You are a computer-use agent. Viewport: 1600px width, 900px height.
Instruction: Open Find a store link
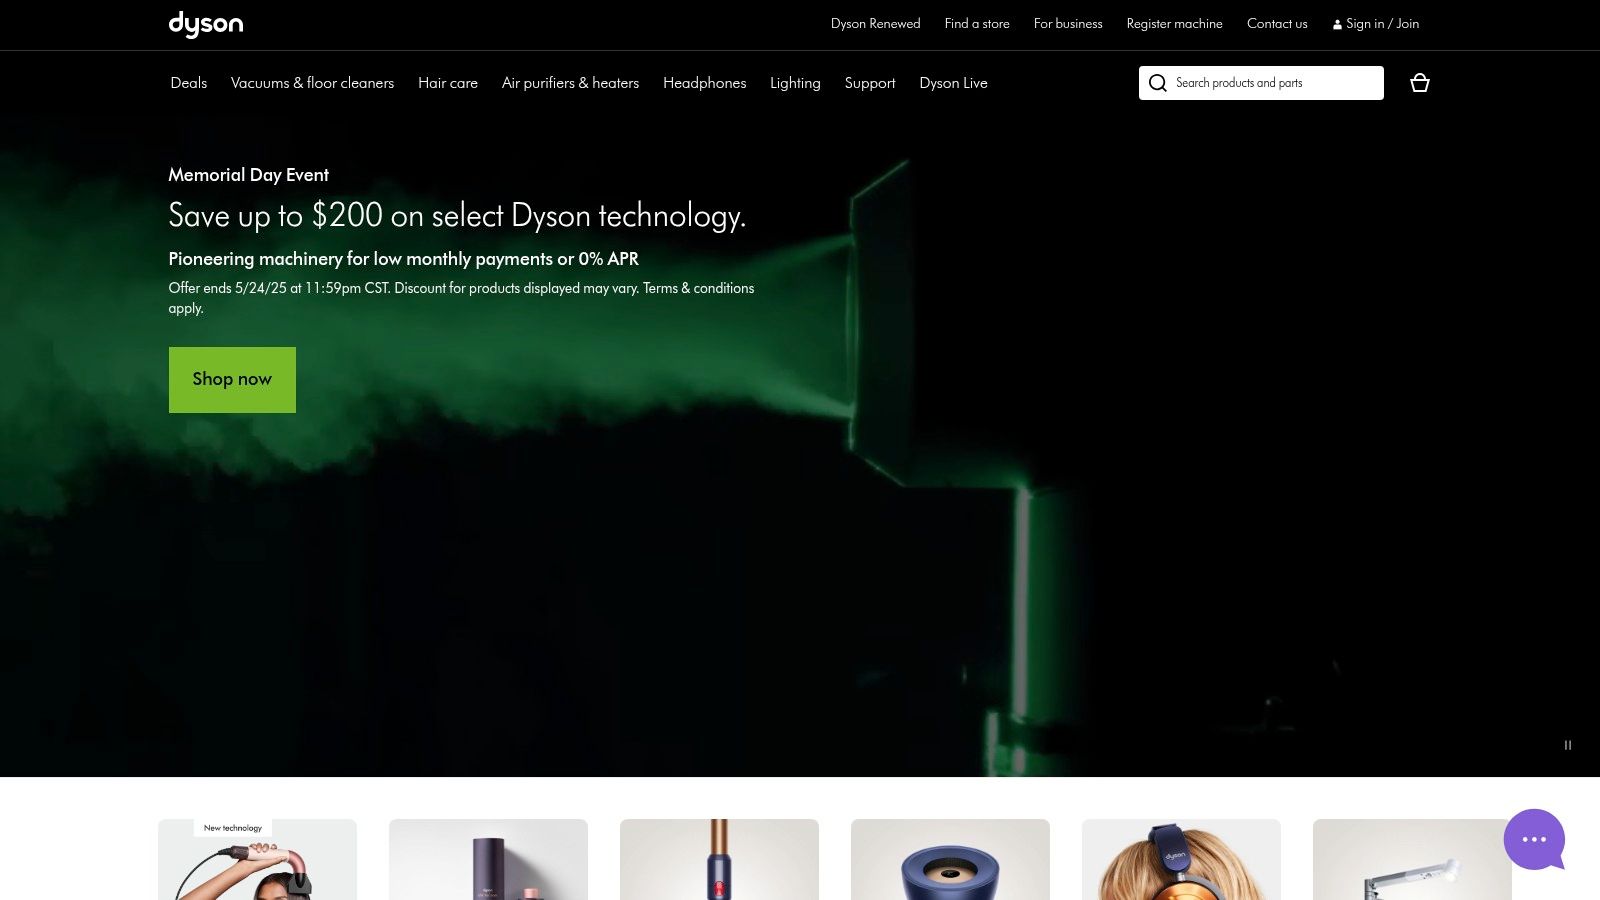point(977,24)
